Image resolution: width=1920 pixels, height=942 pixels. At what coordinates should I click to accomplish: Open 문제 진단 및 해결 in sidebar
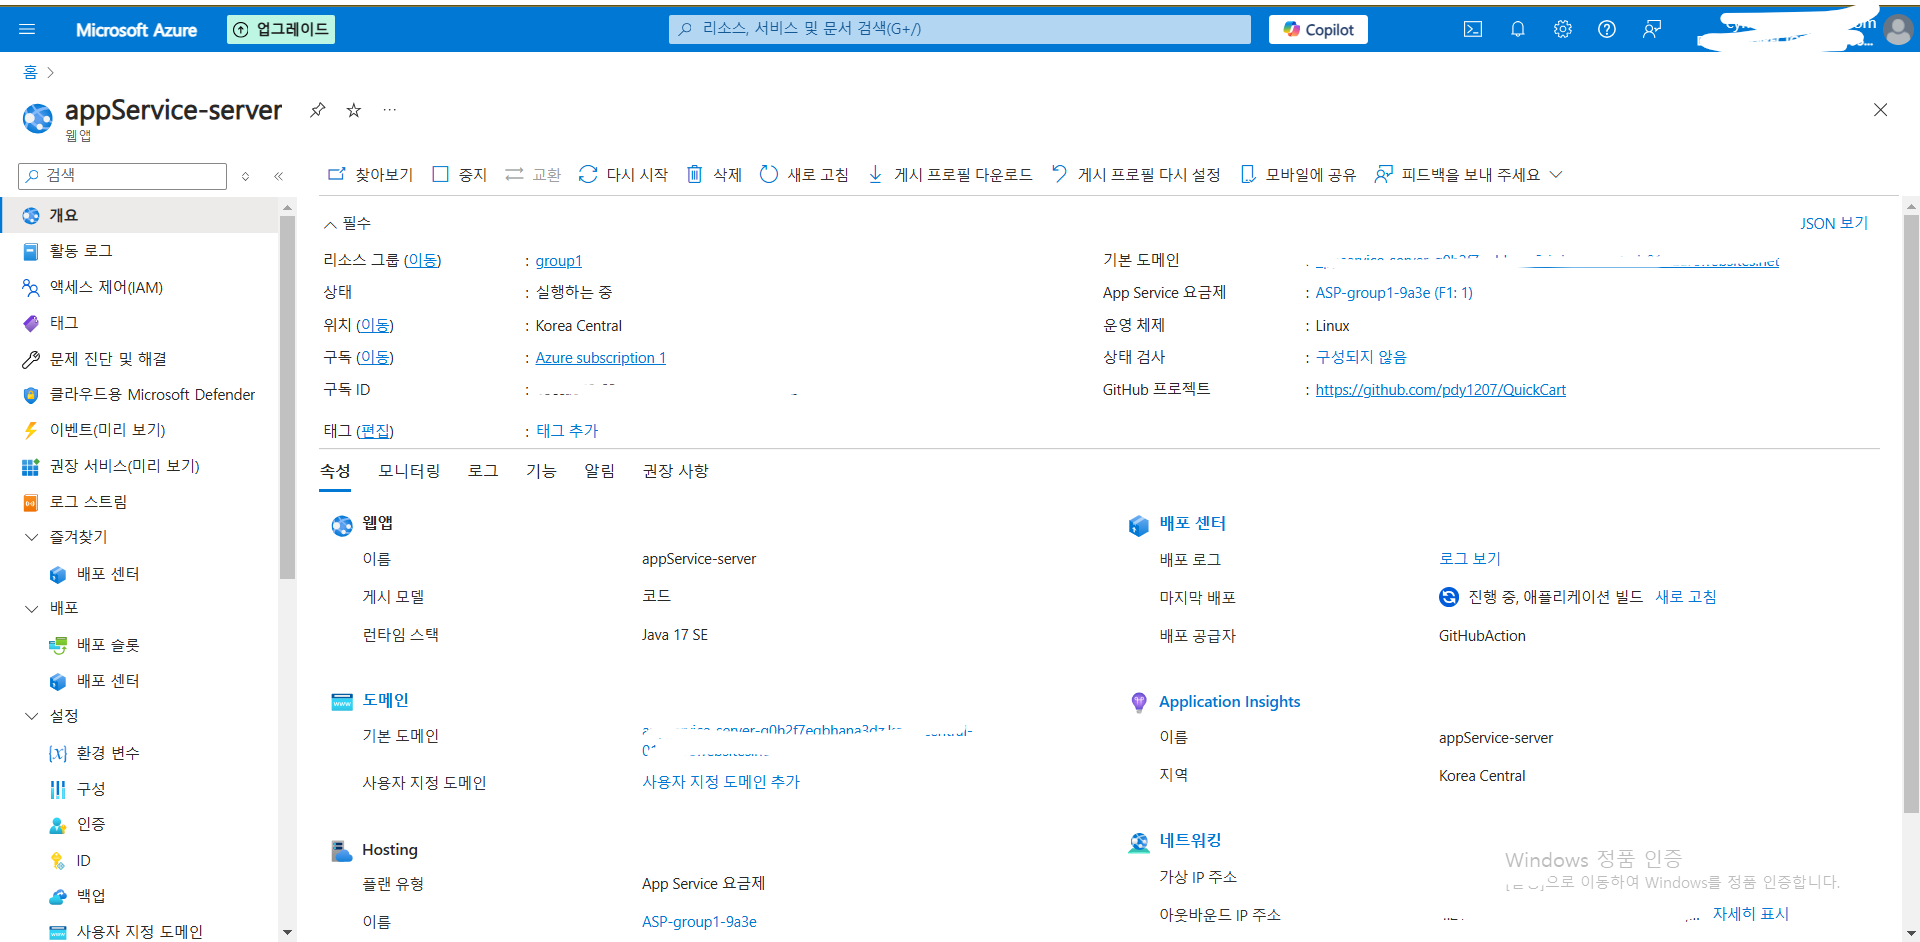point(140,359)
